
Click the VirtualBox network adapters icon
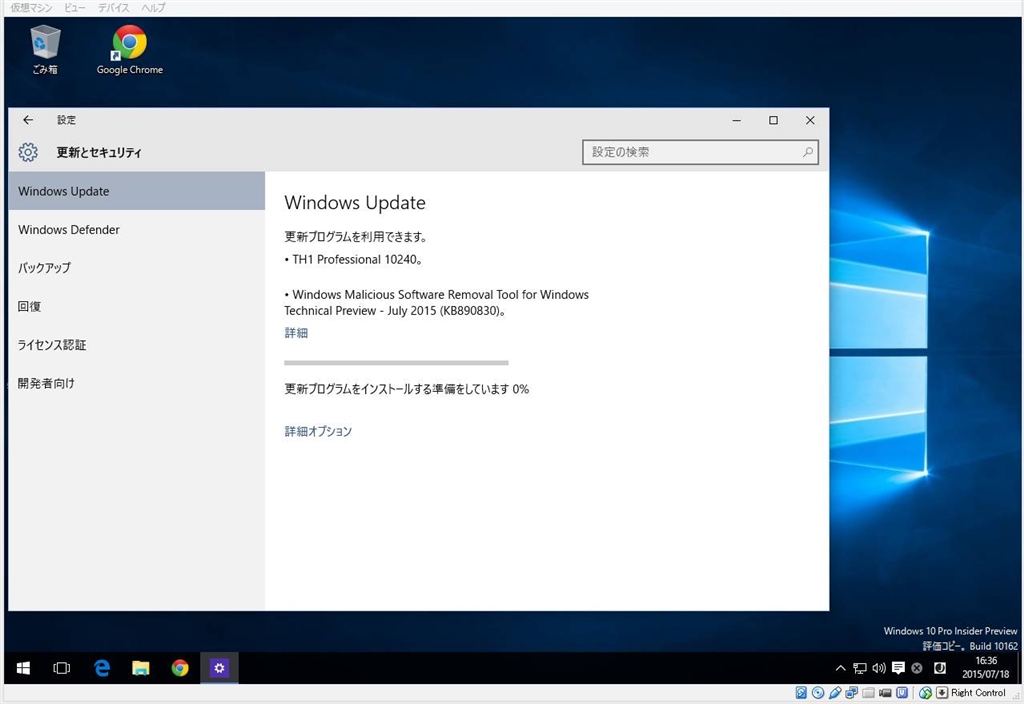click(852, 693)
